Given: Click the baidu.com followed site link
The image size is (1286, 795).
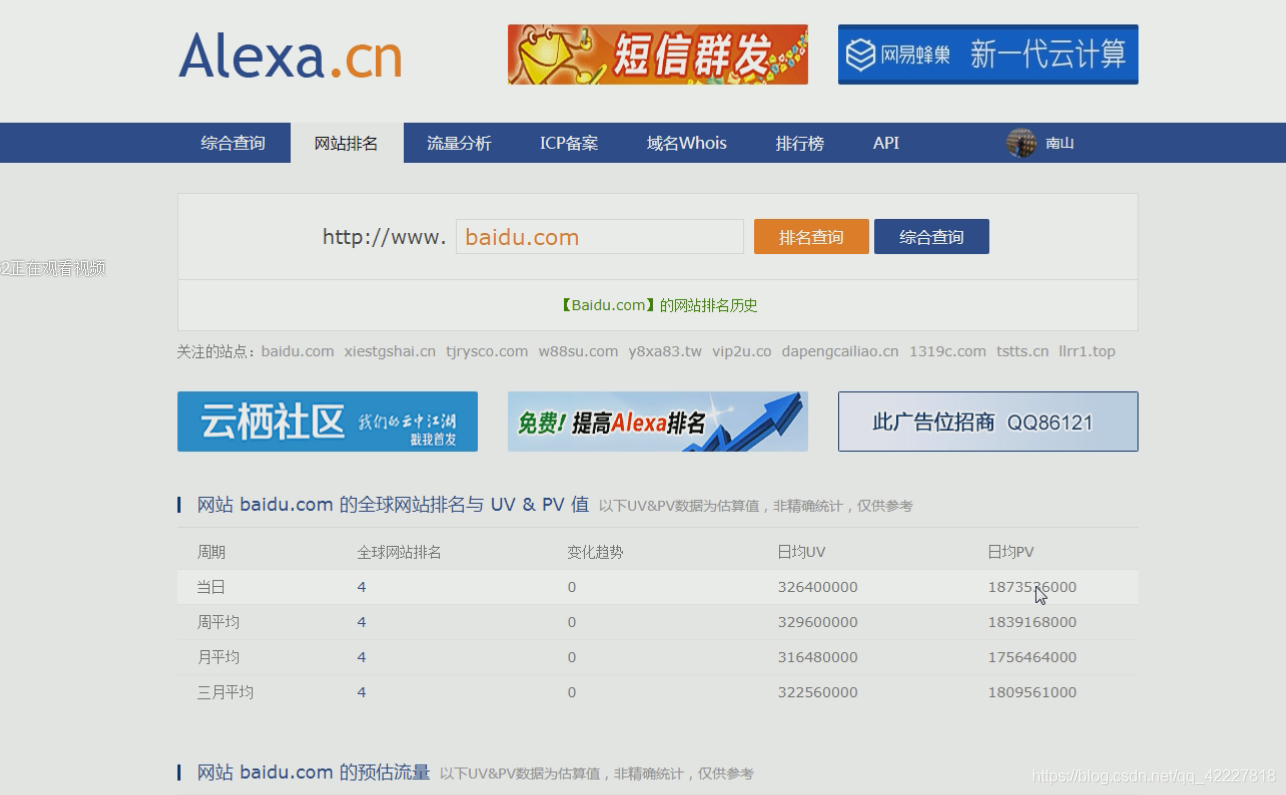Looking at the screenshot, I should [297, 351].
